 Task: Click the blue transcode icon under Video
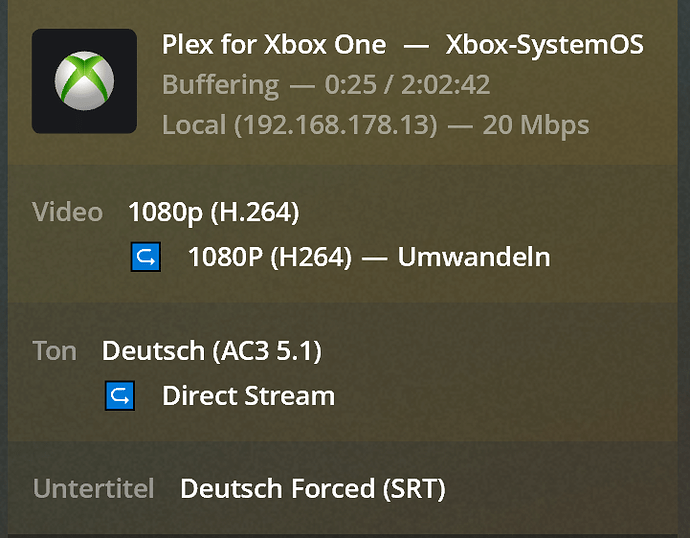(145, 258)
